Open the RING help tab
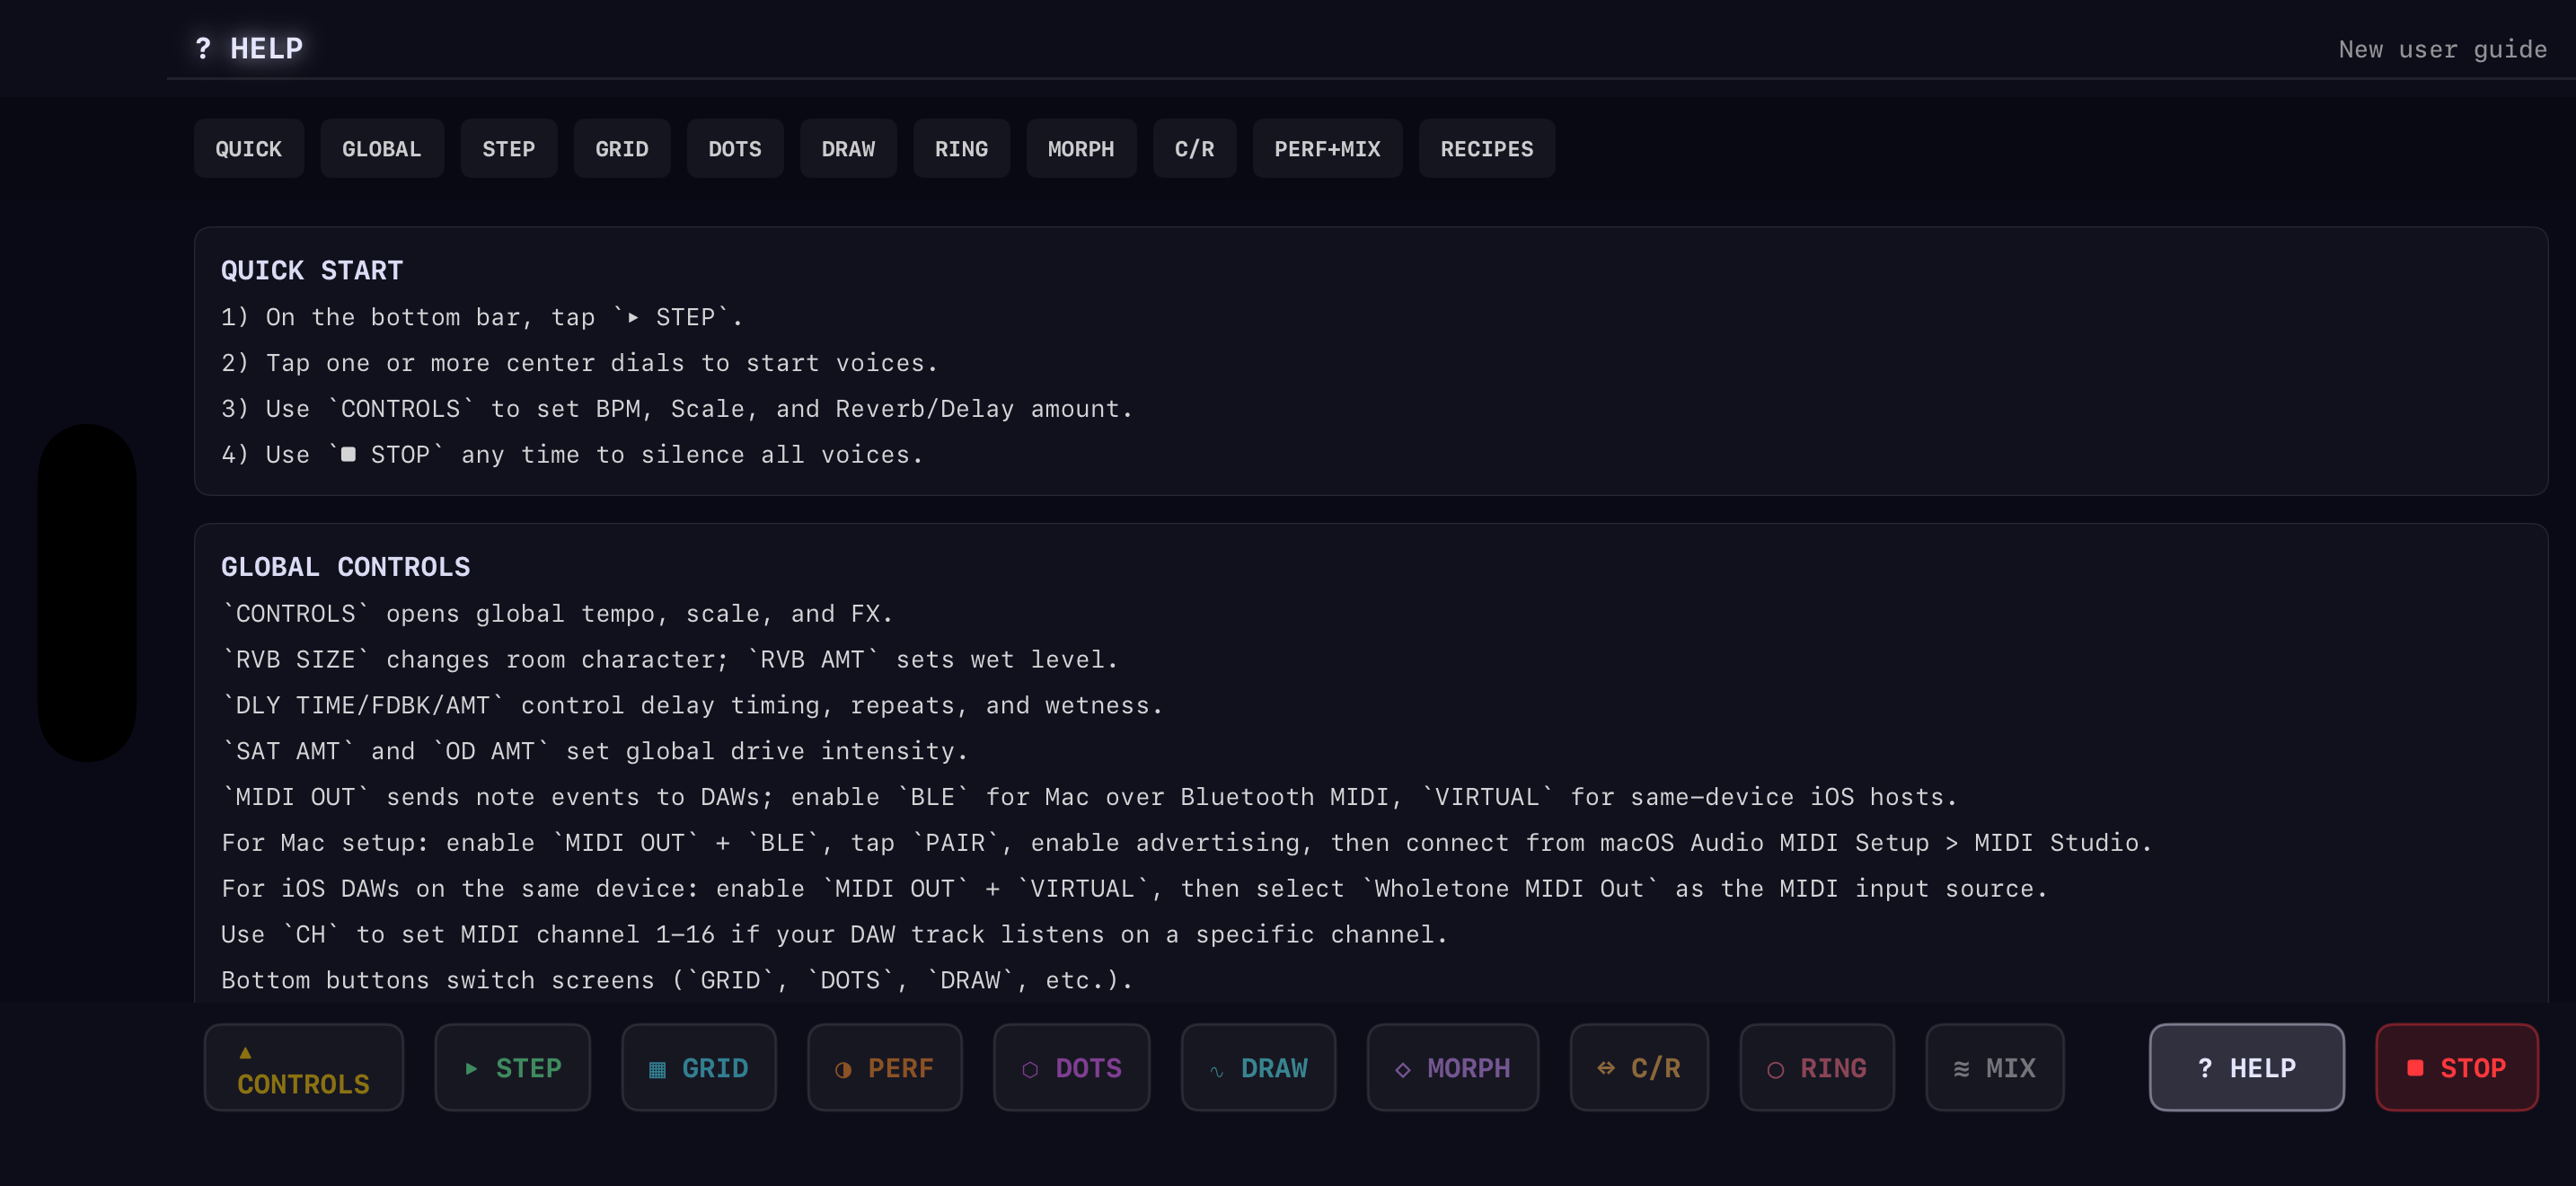 [x=961, y=148]
